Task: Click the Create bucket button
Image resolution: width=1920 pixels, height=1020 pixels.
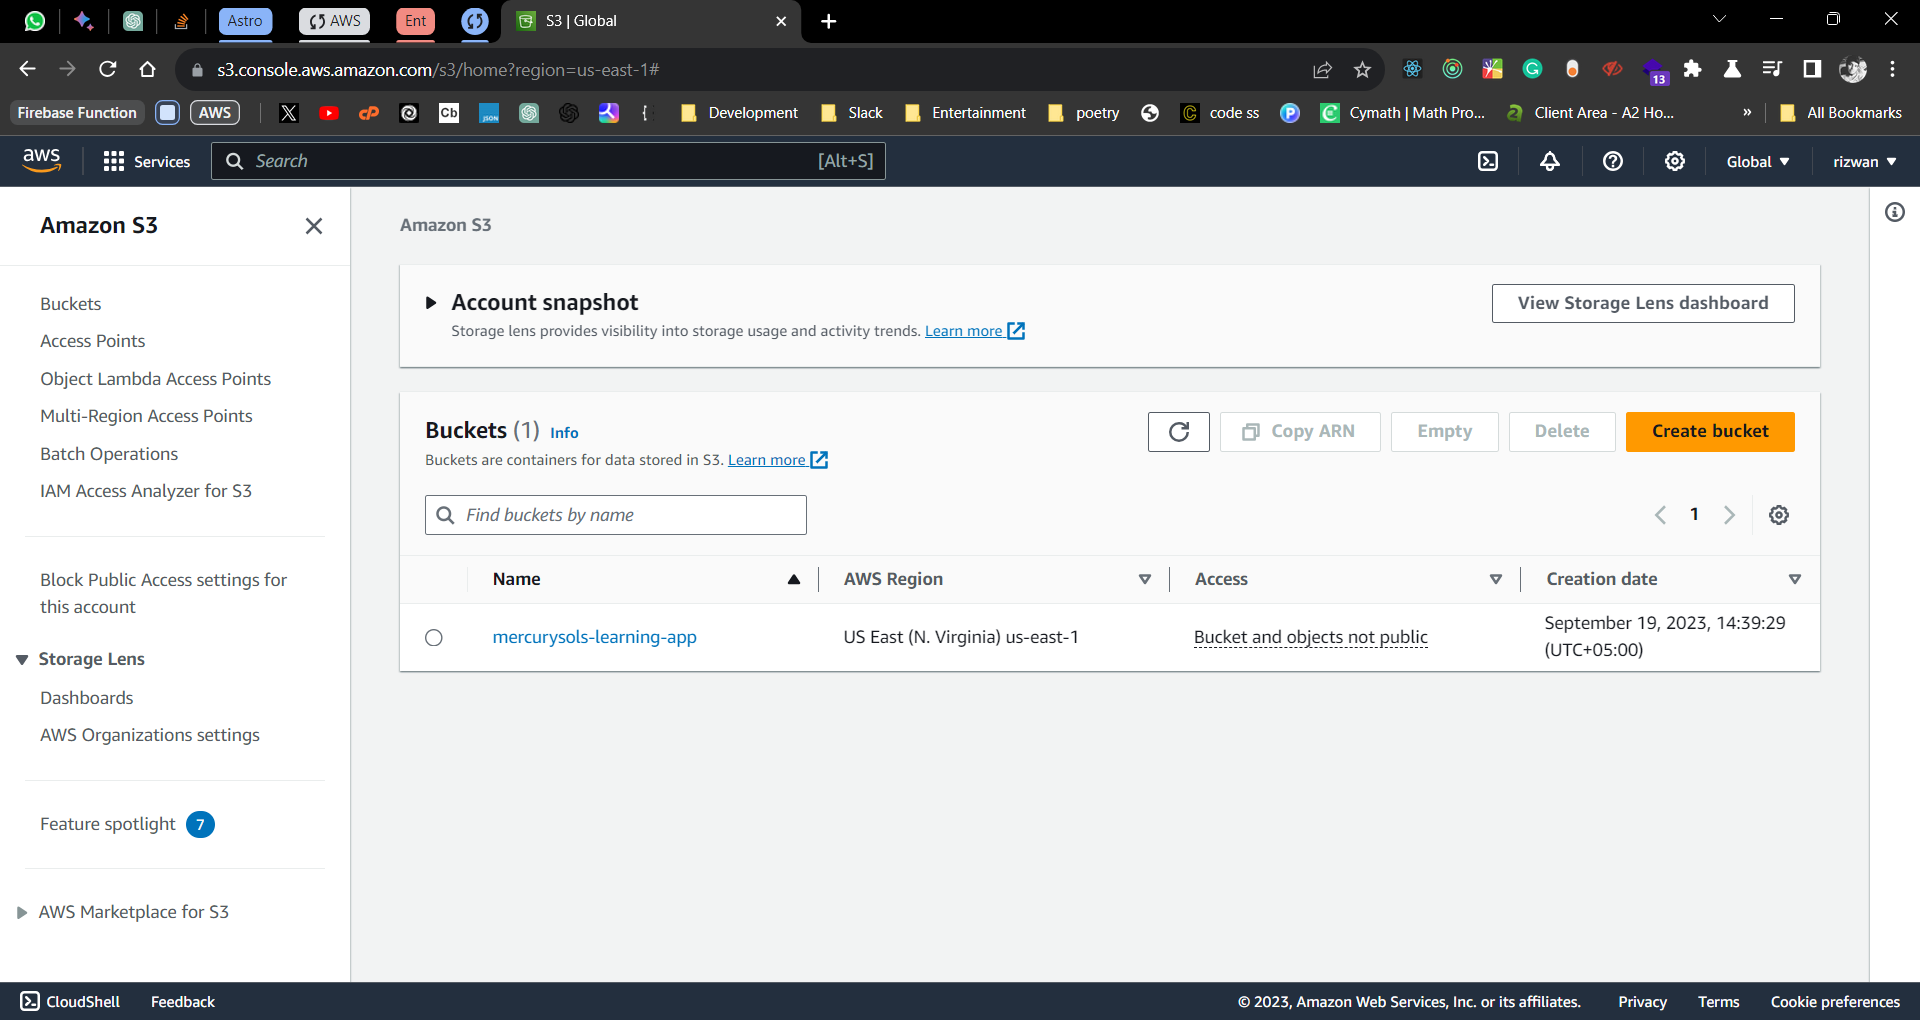Action: tap(1710, 431)
